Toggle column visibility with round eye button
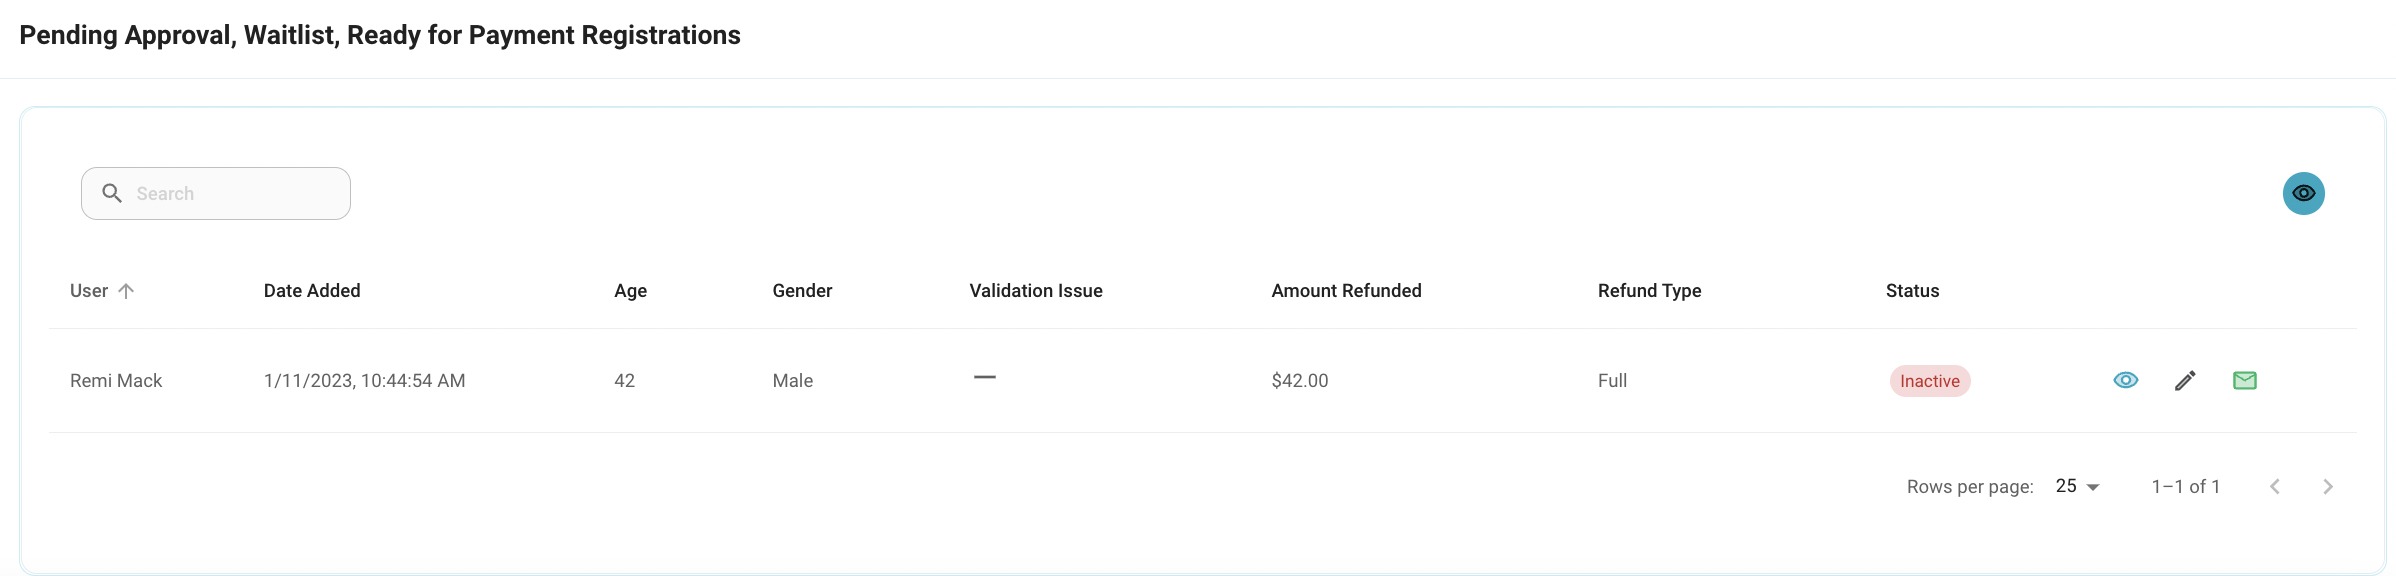 pyautogui.click(x=2304, y=193)
